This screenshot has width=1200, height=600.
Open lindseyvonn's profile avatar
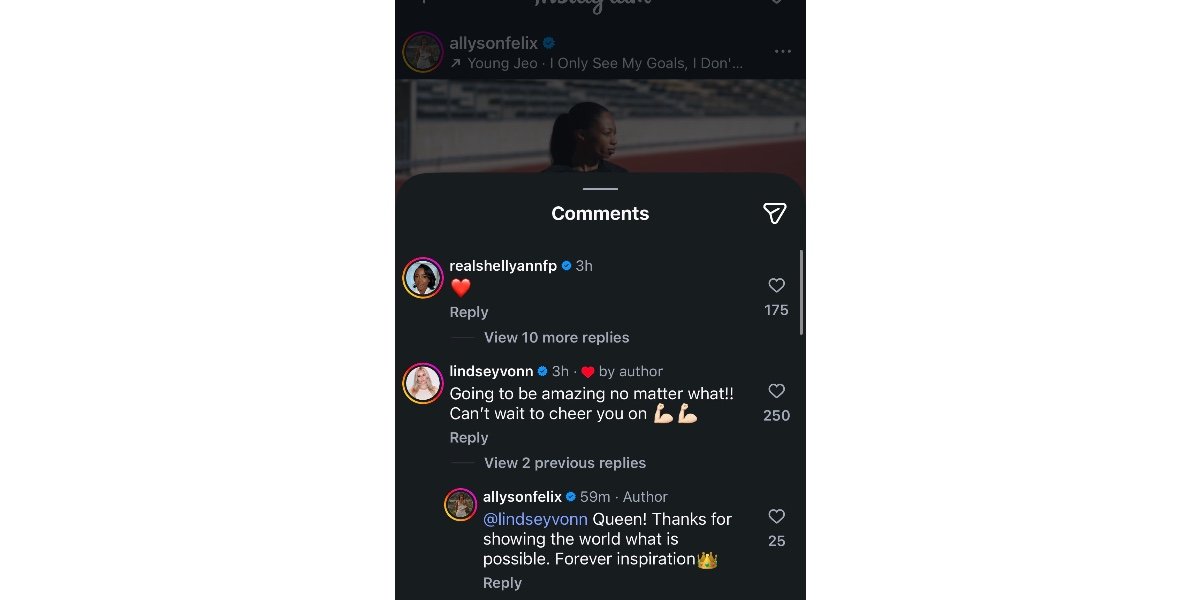(x=423, y=383)
